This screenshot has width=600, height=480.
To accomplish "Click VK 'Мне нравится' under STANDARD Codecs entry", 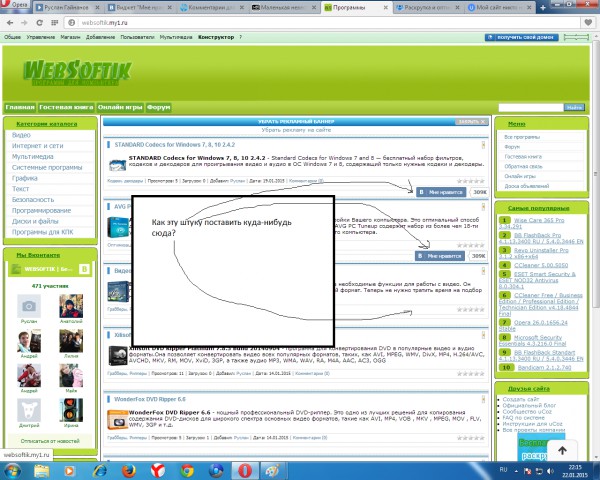I will coord(441,192).
